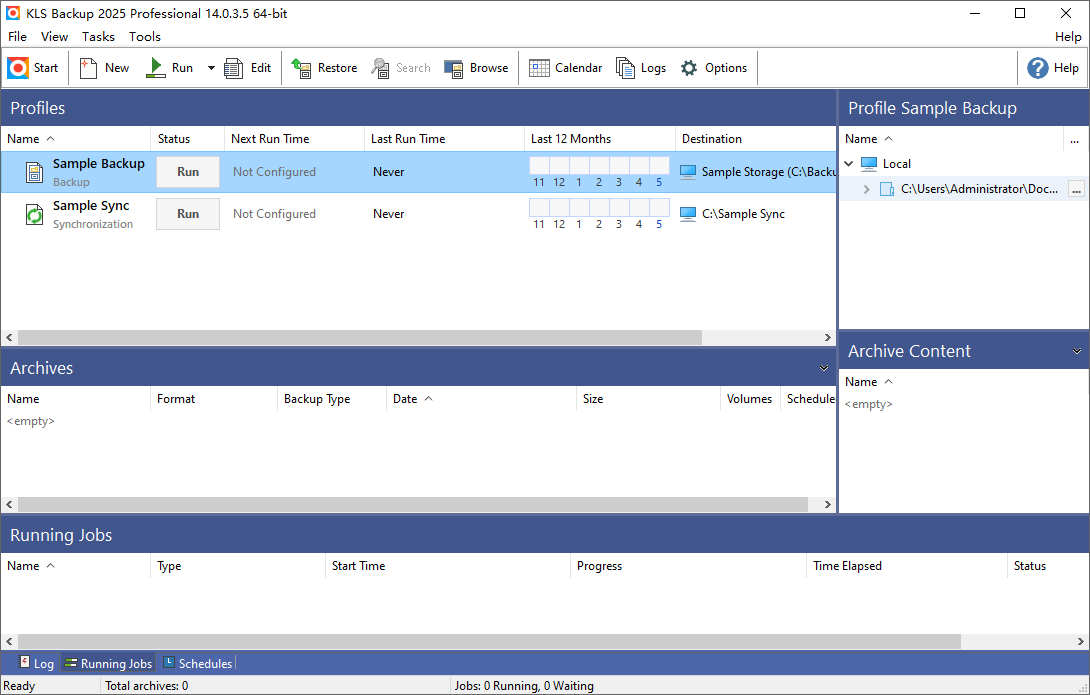Click Not Configured for Sample Sync
This screenshot has height=695, width=1090.
(274, 214)
